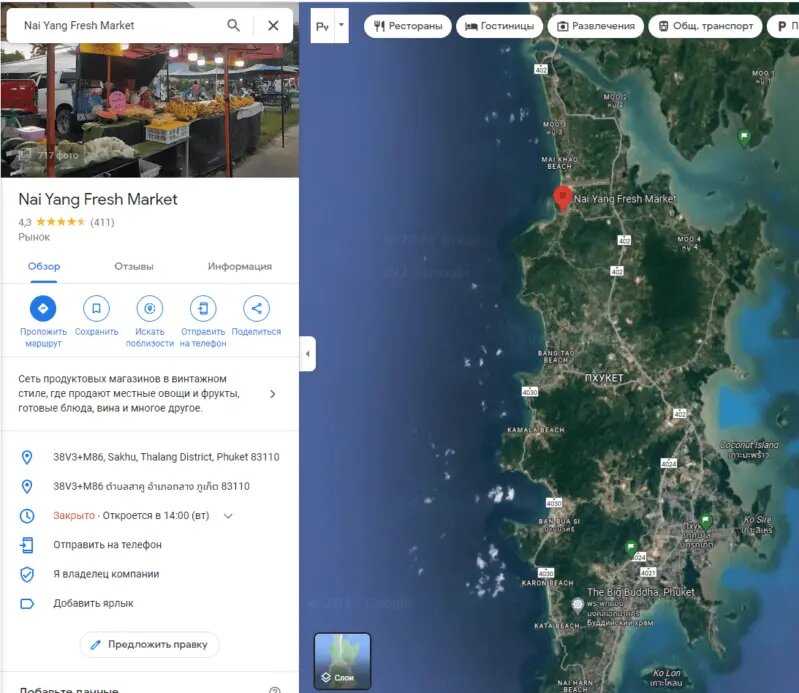Image resolution: width=799 pixels, height=693 pixels.
Task: Click the search magnifier icon
Action: [233, 25]
